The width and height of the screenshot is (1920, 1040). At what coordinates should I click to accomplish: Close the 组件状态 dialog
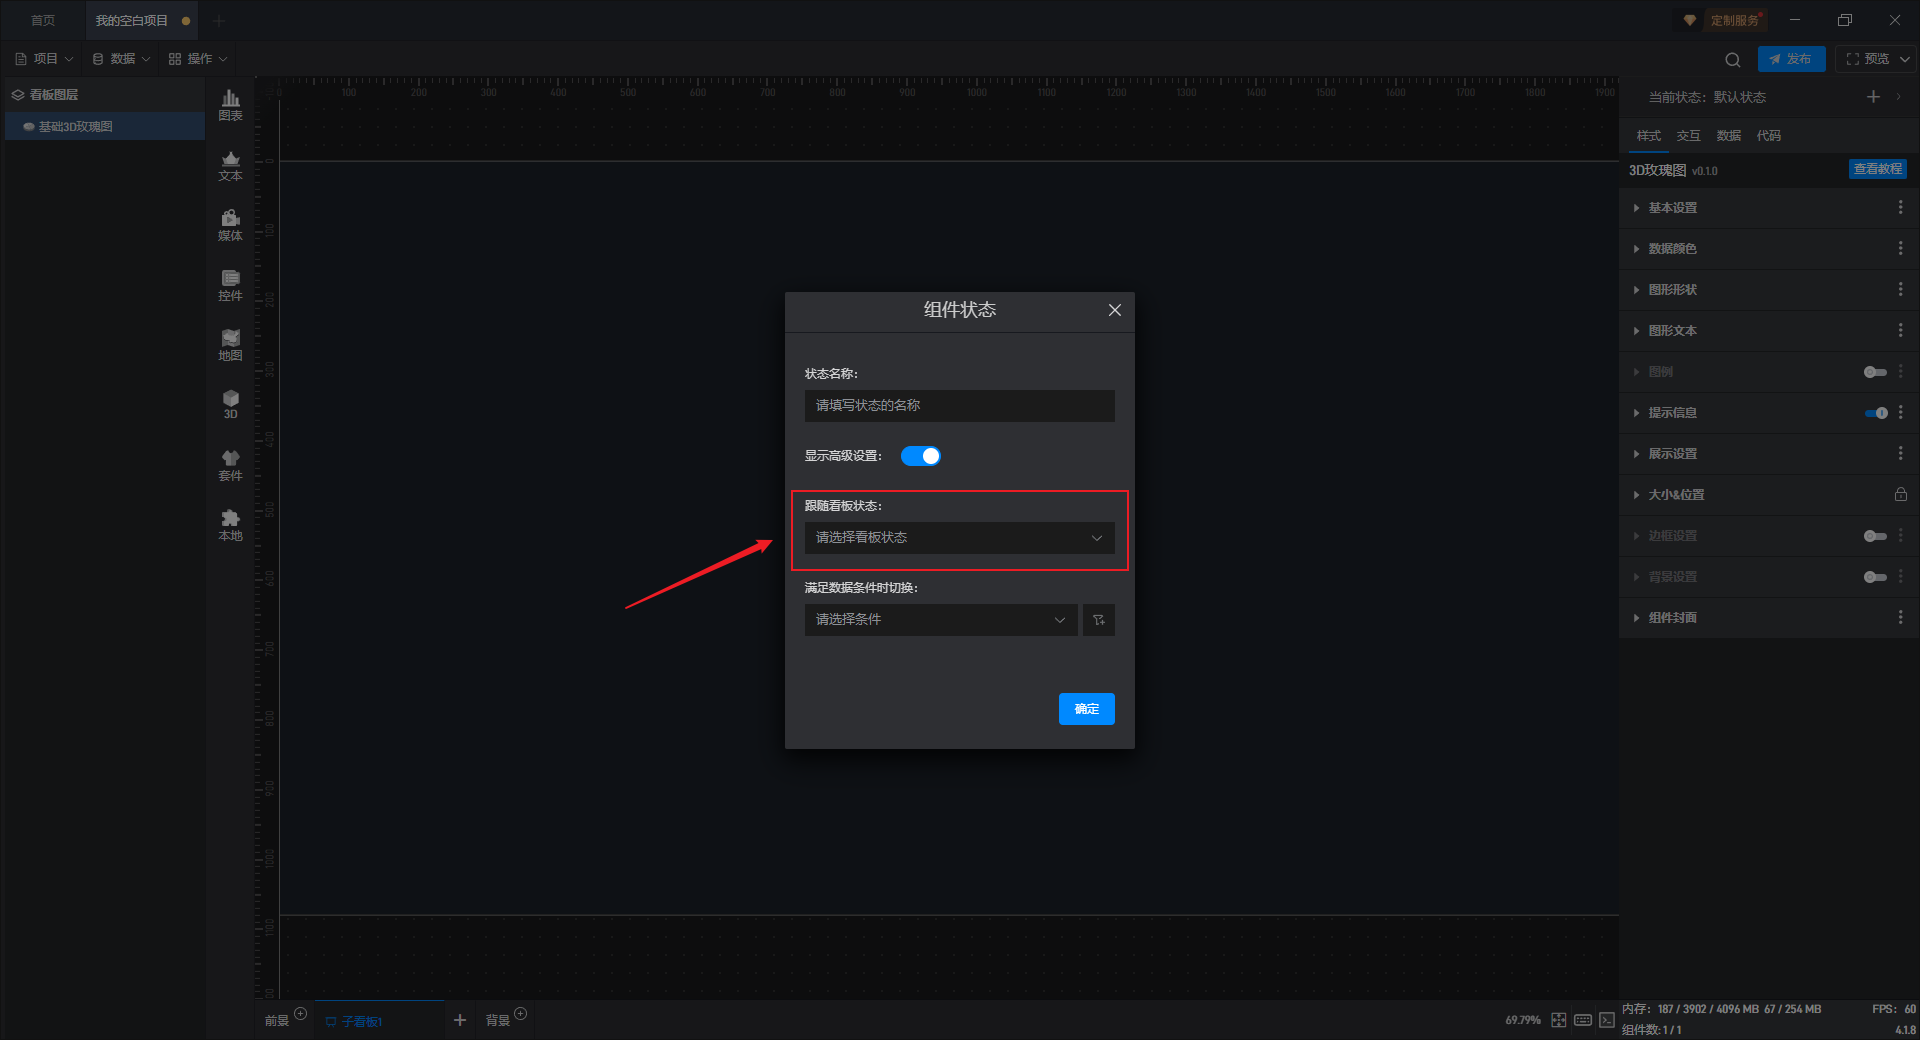pyautogui.click(x=1115, y=310)
